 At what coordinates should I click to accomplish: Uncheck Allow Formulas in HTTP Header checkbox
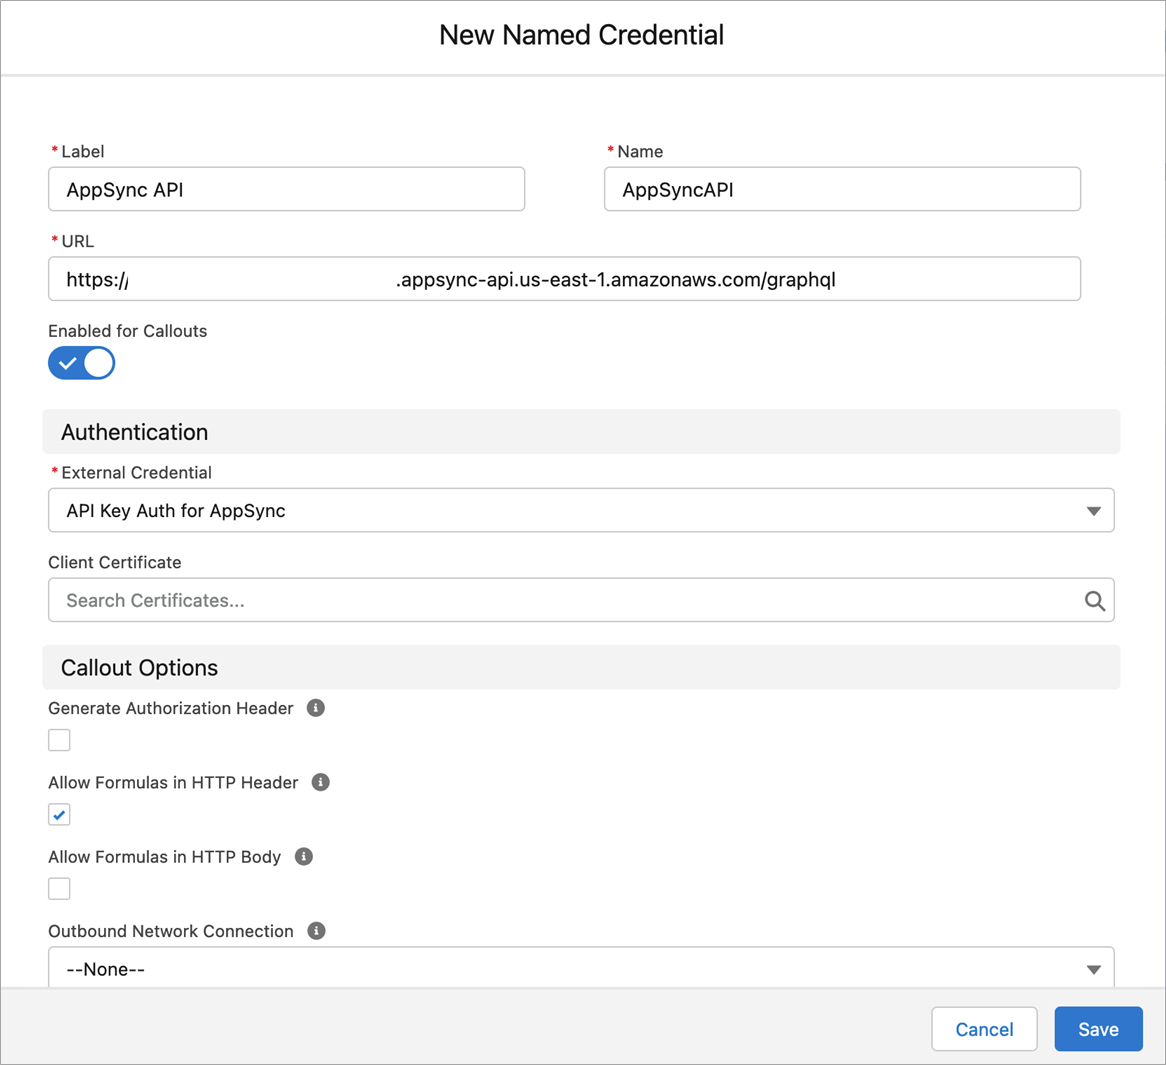(59, 814)
